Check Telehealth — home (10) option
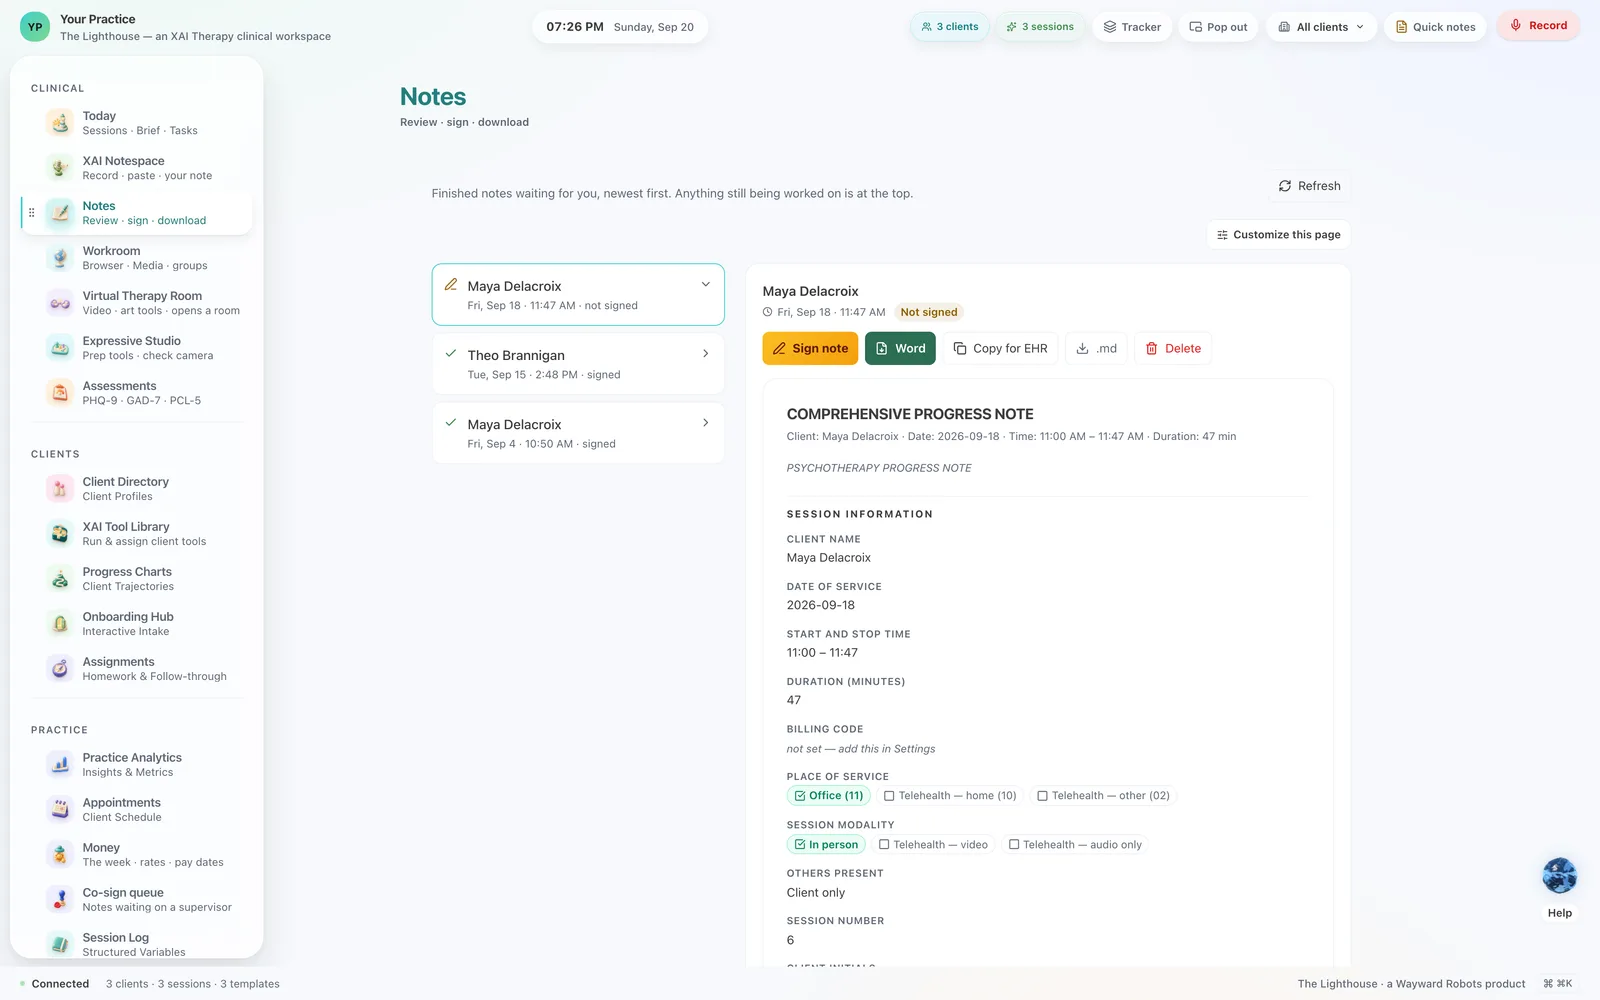The width and height of the screenshot is (1600, 1000). [x=950, y=796]
